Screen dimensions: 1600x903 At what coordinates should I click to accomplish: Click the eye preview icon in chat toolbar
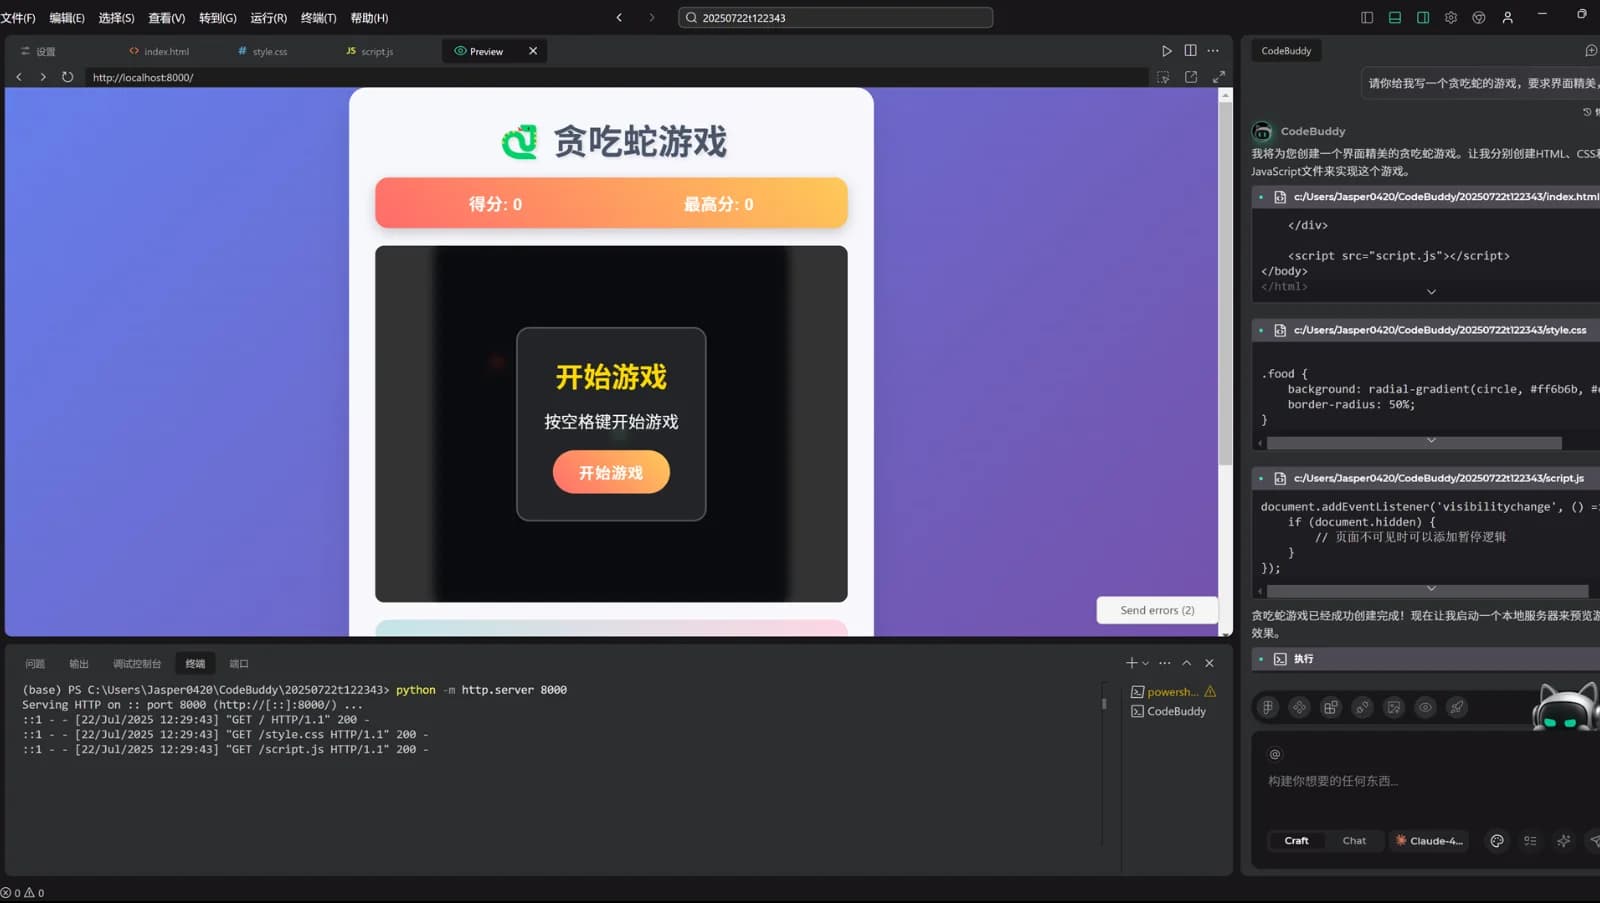click(1425, 707)
